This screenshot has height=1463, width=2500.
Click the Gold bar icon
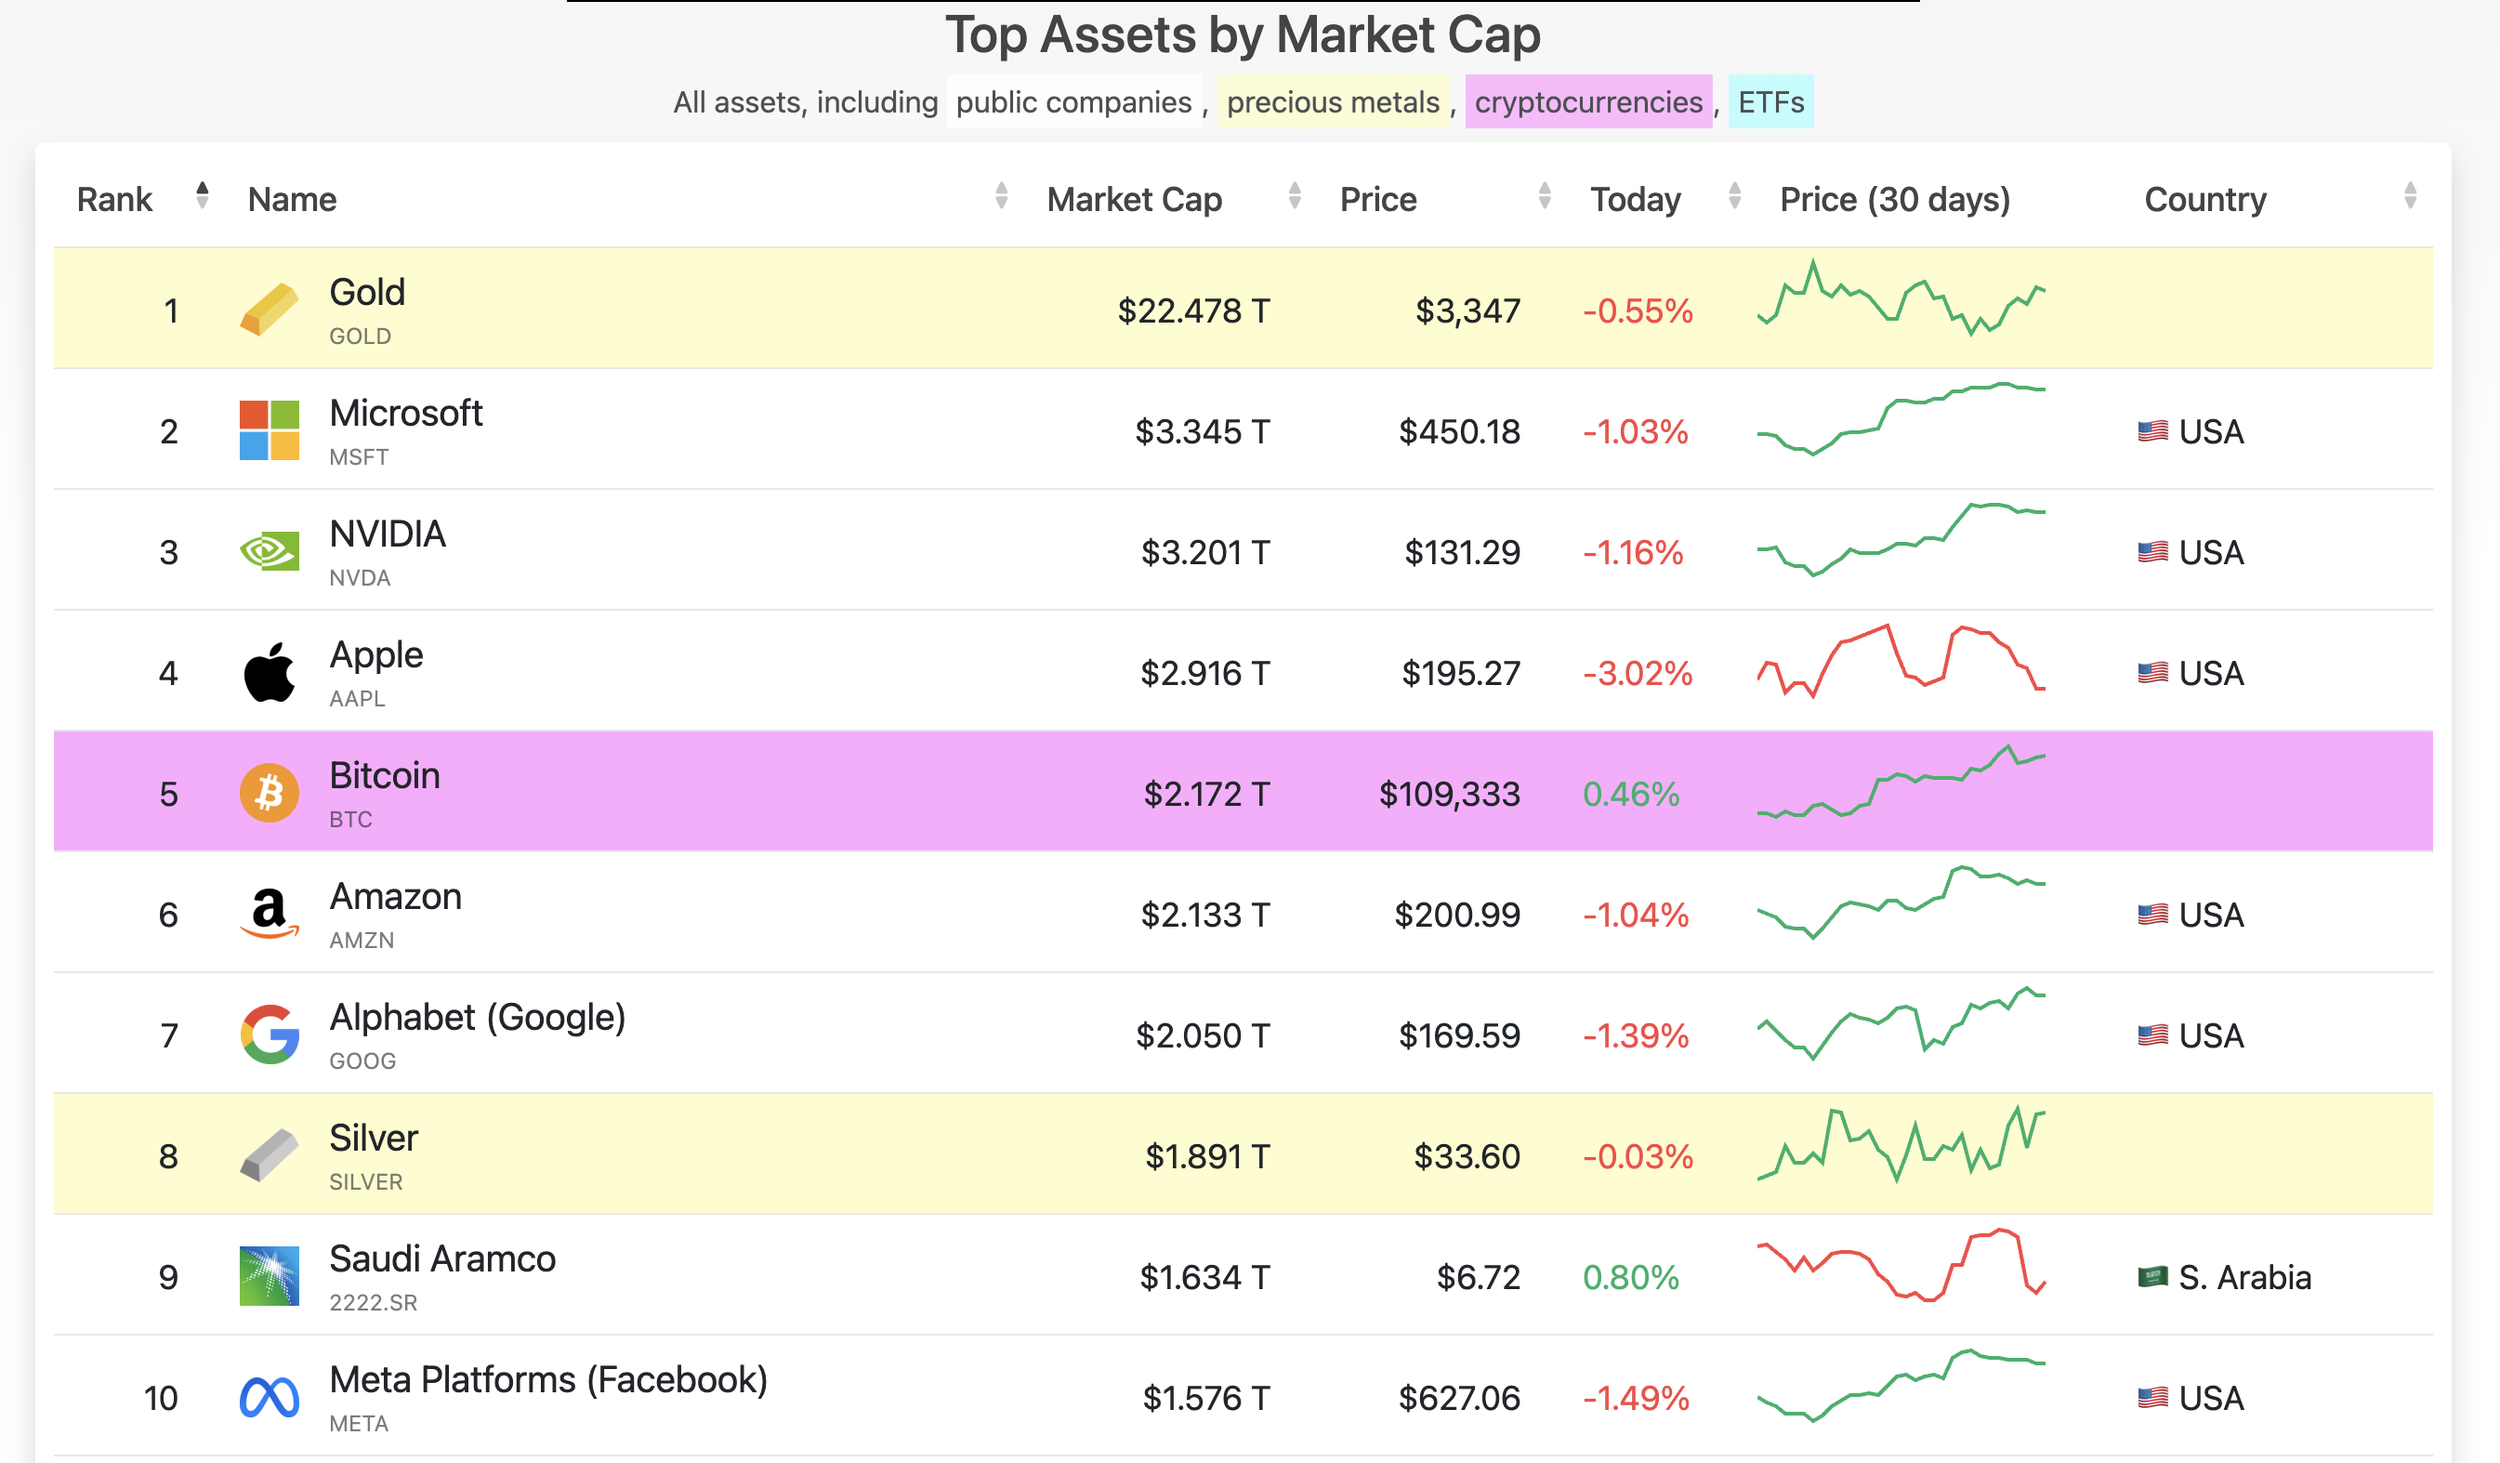tap(269, 309)
